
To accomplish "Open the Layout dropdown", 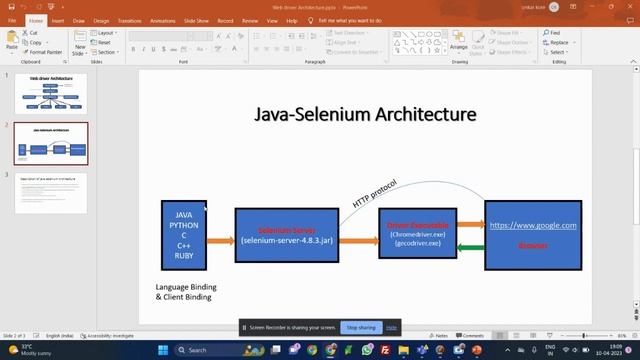I will (104, 33).
